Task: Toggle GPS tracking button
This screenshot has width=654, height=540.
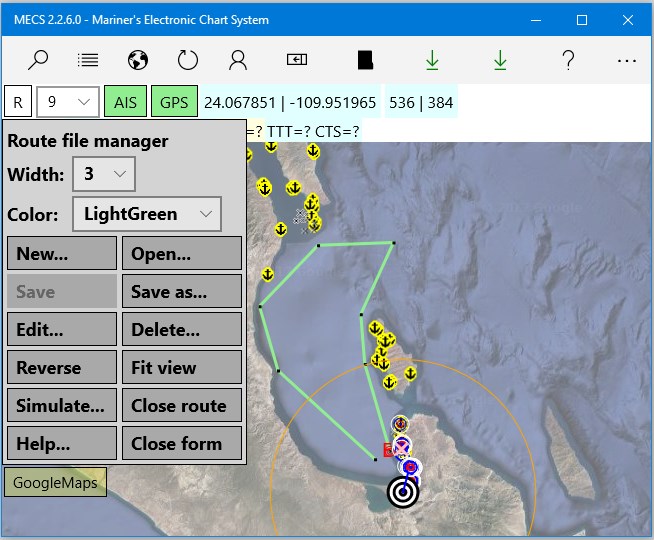Action: [174, 102]
